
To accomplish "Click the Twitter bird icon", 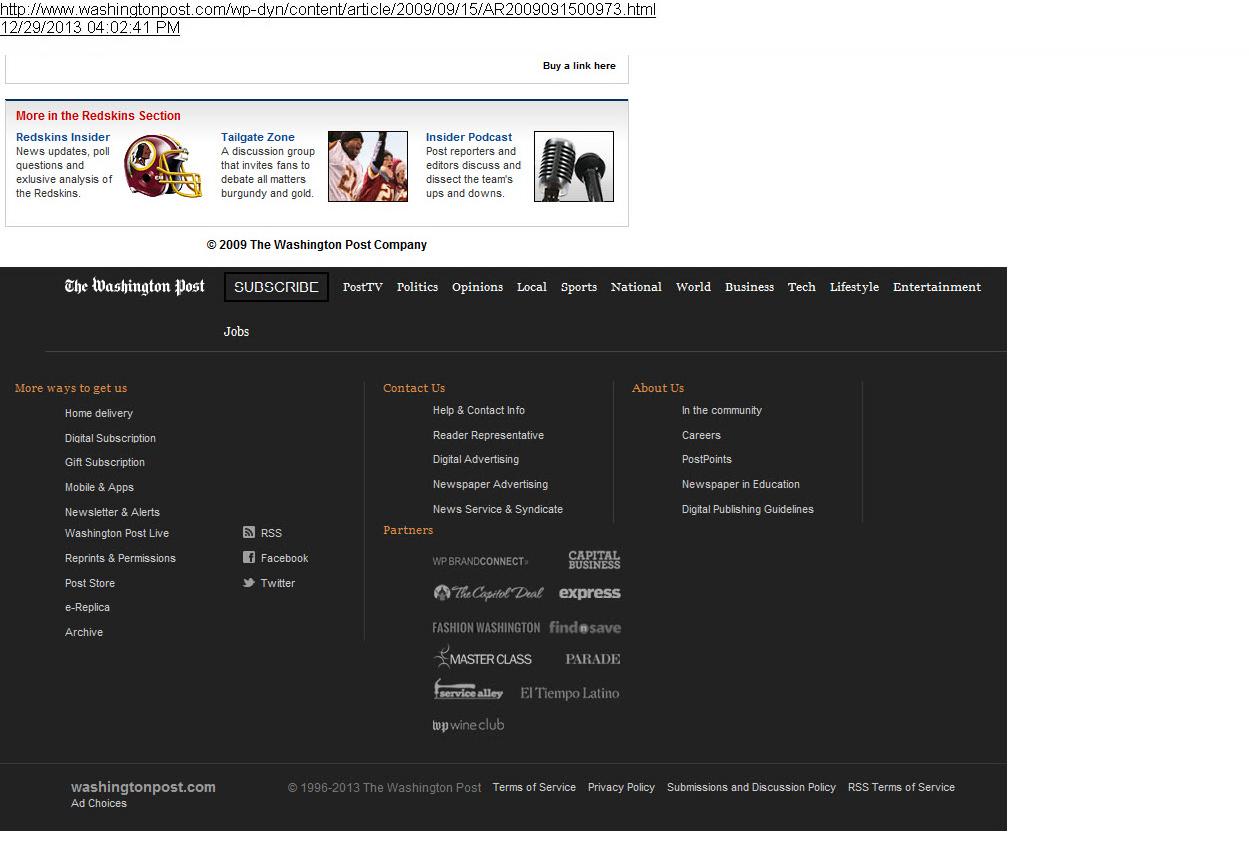I will (x=249, y=583).
